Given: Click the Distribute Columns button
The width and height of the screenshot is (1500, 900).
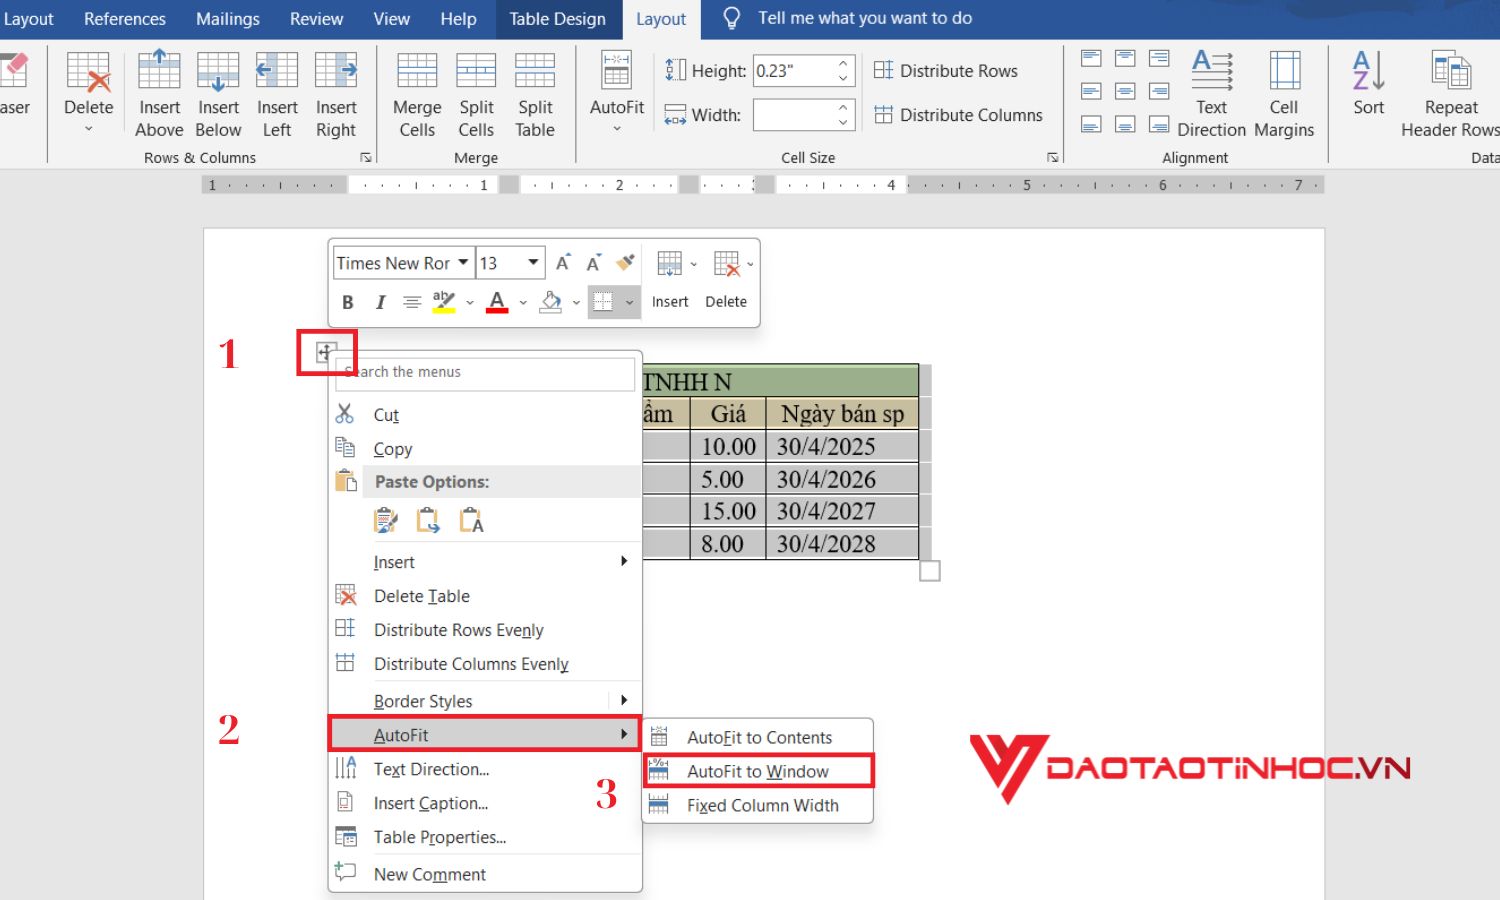Looking at the screenshot, I should 958,114.
